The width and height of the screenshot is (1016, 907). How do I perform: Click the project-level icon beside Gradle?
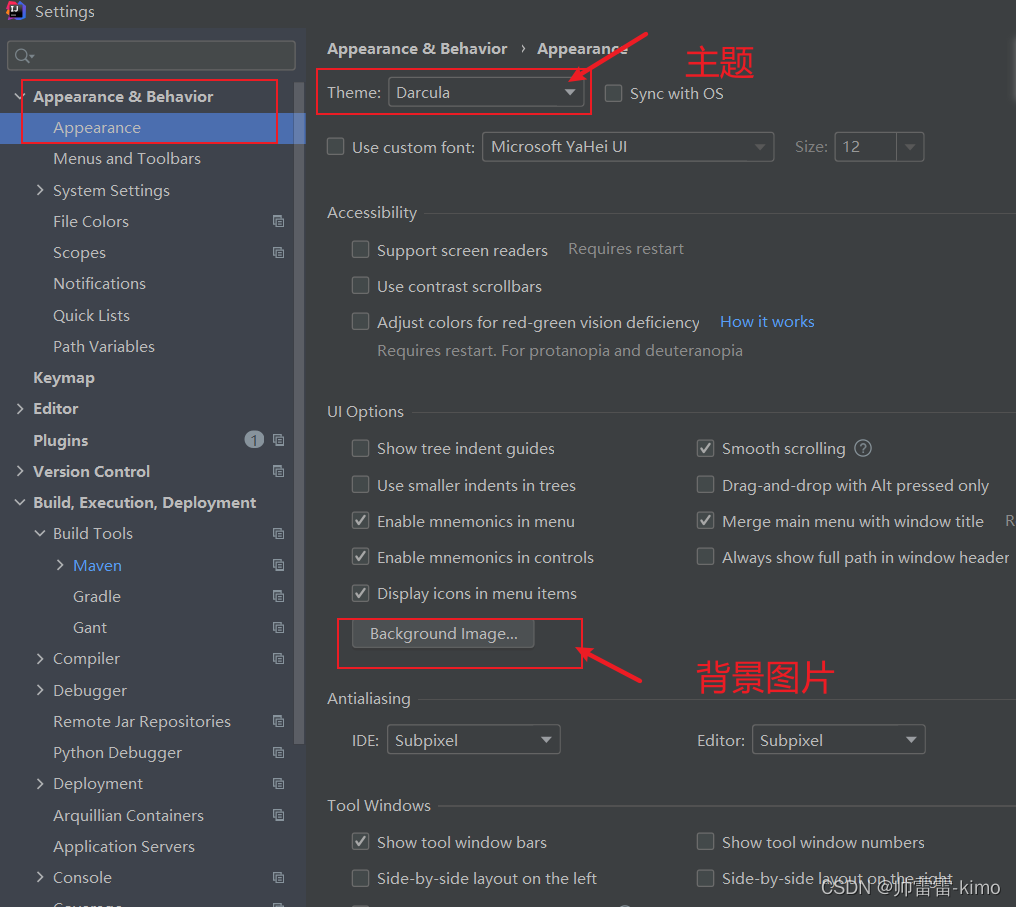coord(279,596)
